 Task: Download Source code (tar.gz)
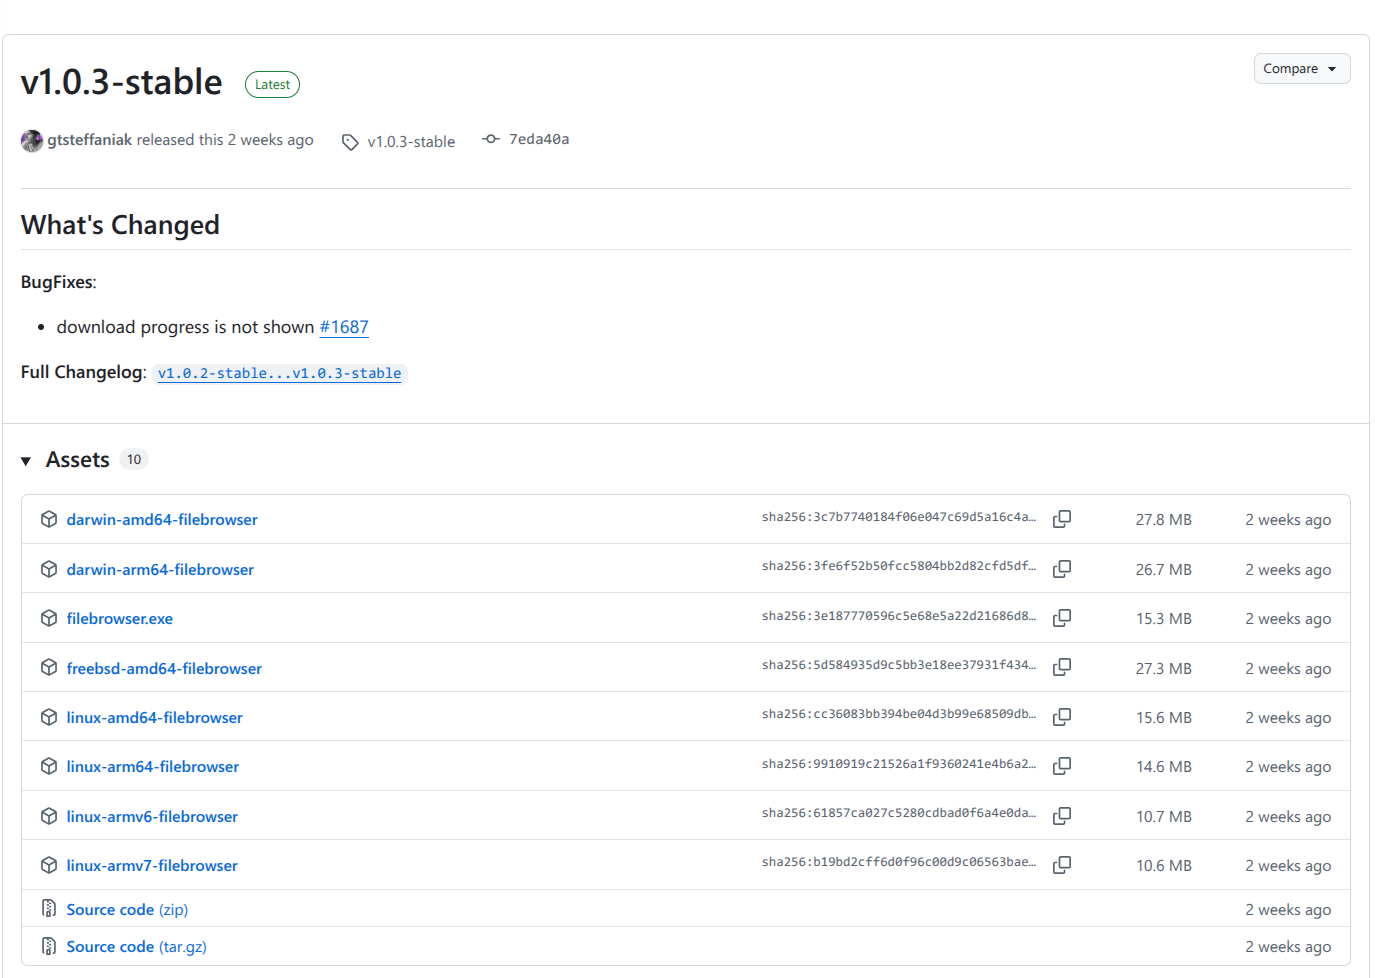tap(136, 947)
